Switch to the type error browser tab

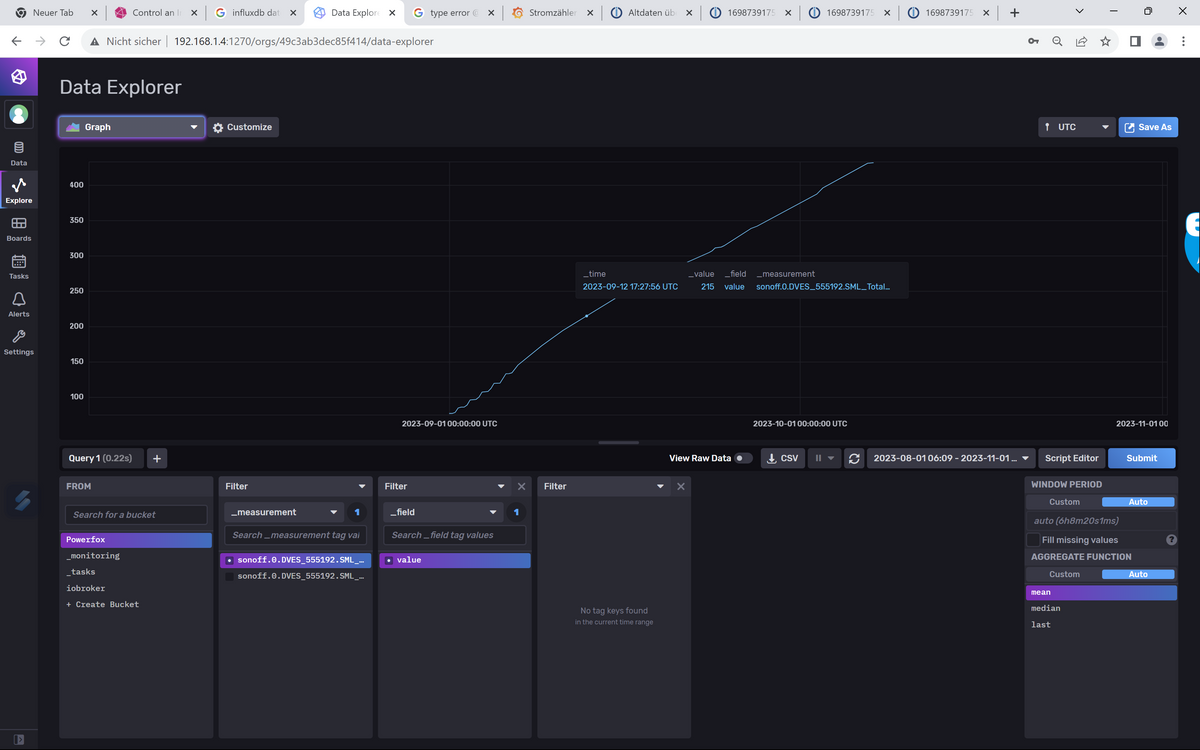tap(453, 13)
